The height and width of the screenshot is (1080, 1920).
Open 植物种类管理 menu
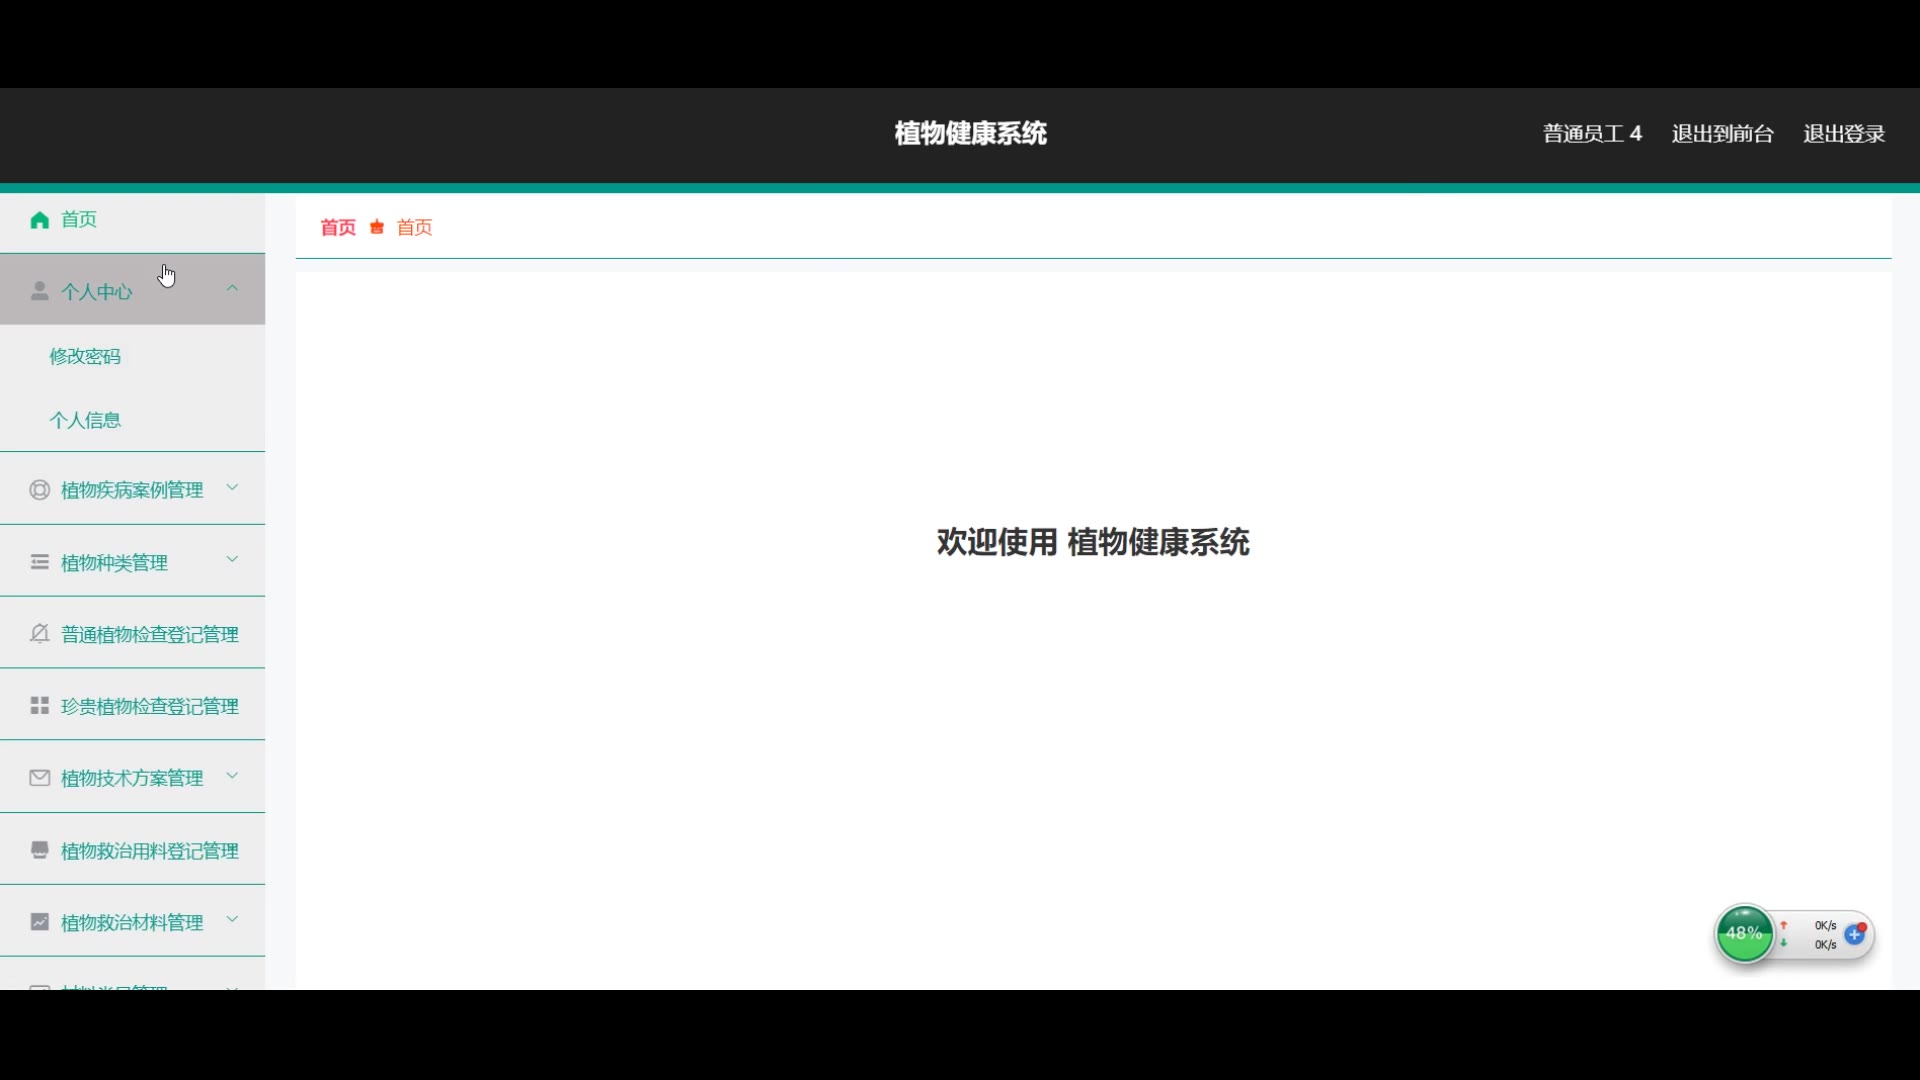click(132, 561)
